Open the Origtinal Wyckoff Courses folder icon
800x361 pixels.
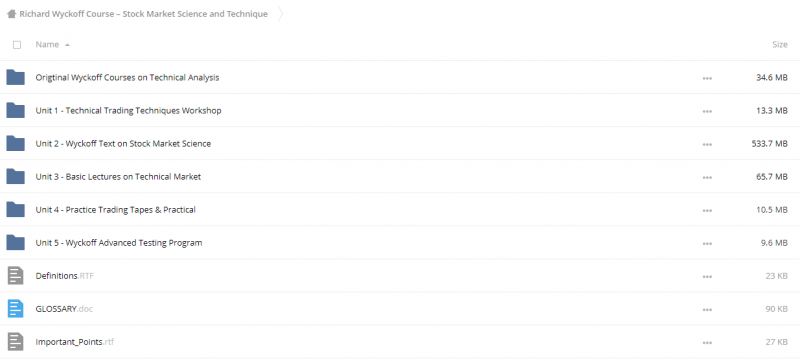pyautogui.click(x=15, y=78)
